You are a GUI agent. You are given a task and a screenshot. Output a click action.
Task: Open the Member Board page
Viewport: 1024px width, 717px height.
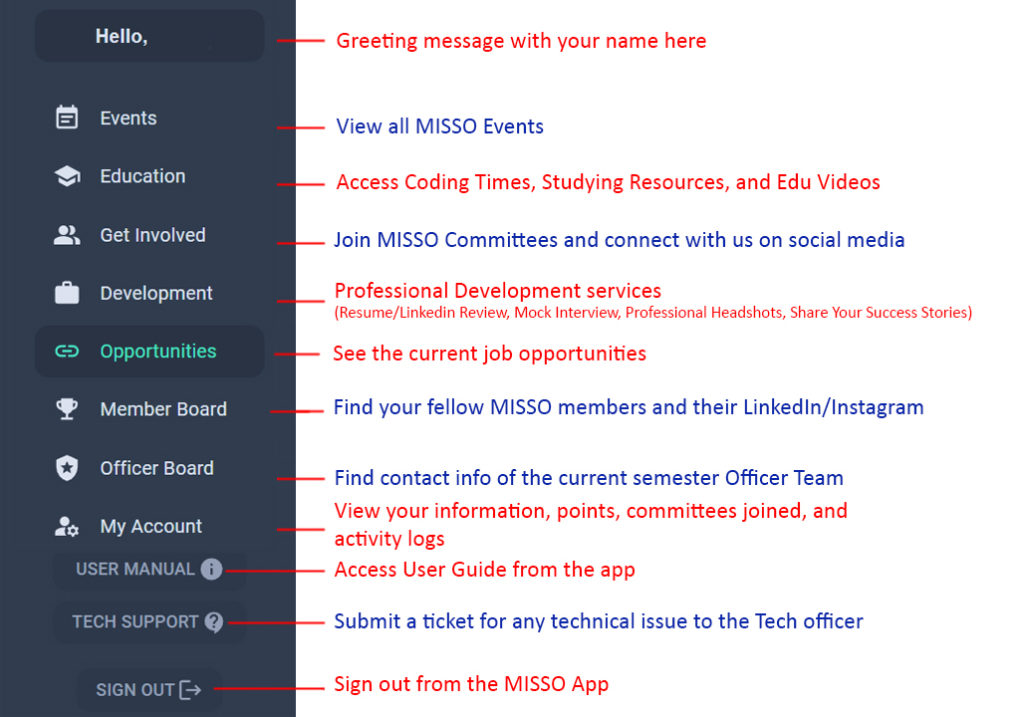[163, 409]
